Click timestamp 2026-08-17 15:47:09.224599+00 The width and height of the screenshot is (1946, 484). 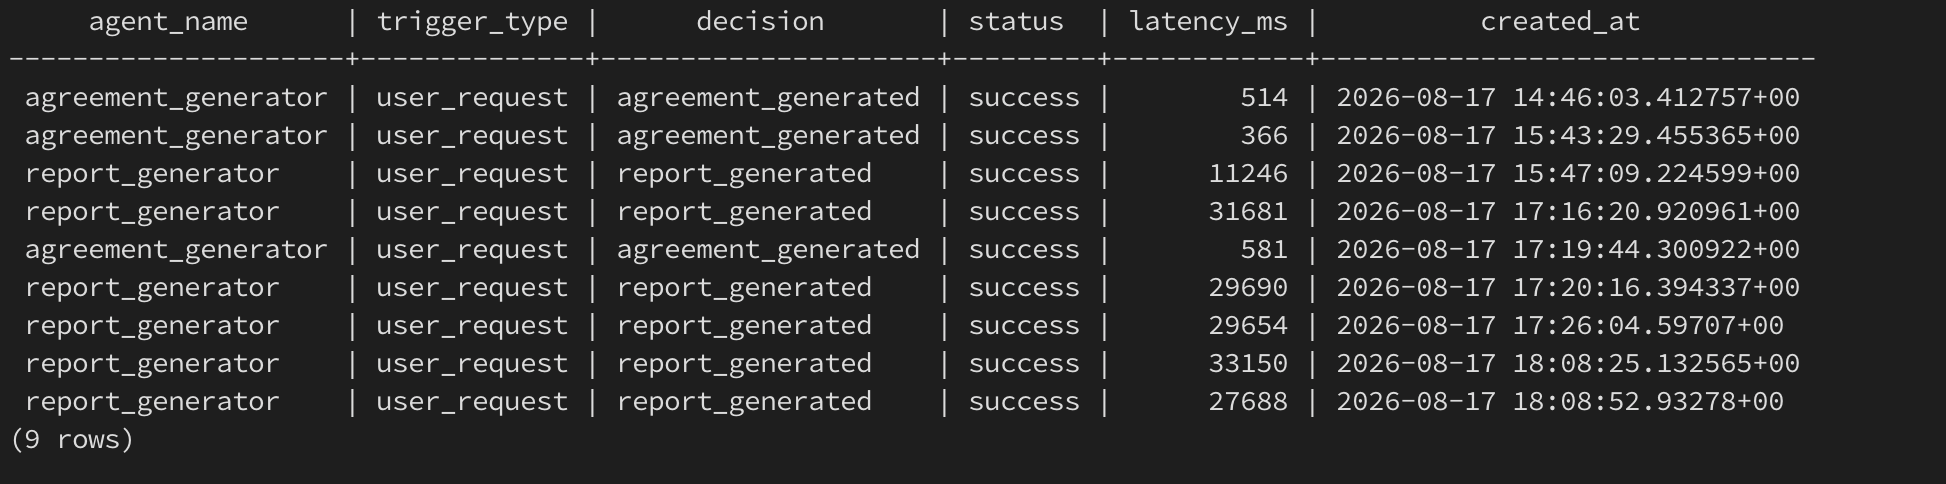(1568, 174)
